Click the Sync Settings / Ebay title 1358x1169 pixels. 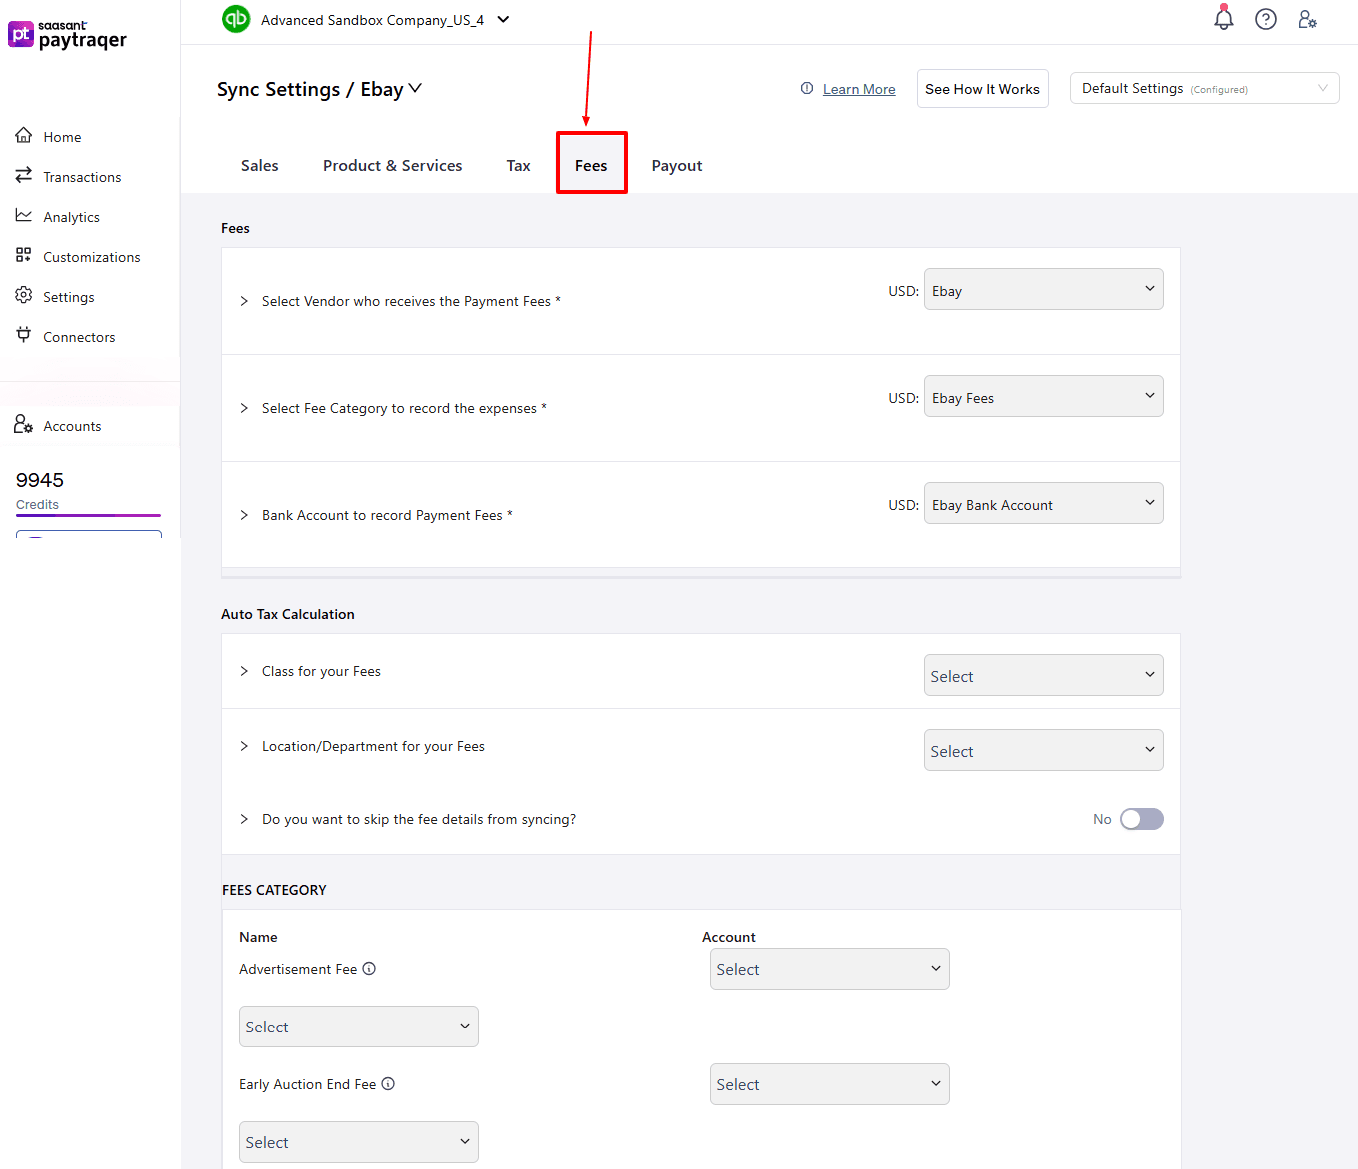pyautogui.click(x=310, y=89)
